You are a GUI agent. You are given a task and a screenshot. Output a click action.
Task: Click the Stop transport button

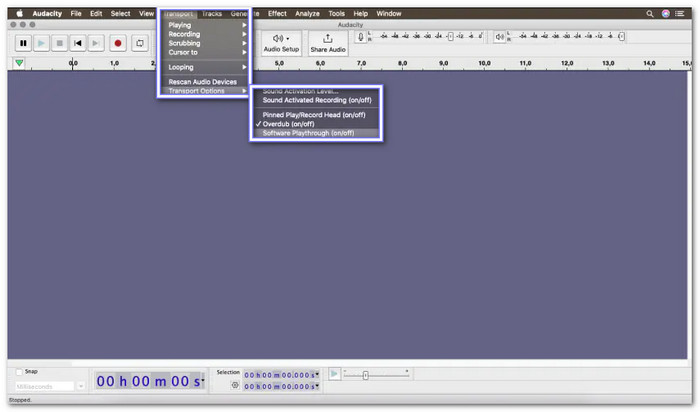59,43
